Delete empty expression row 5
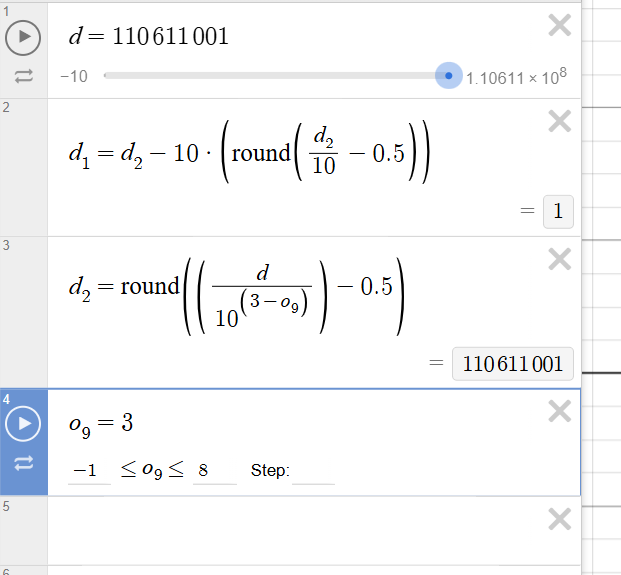Image resolution: width=621 pixels, height=575 pixels. [x=560, y=519]
